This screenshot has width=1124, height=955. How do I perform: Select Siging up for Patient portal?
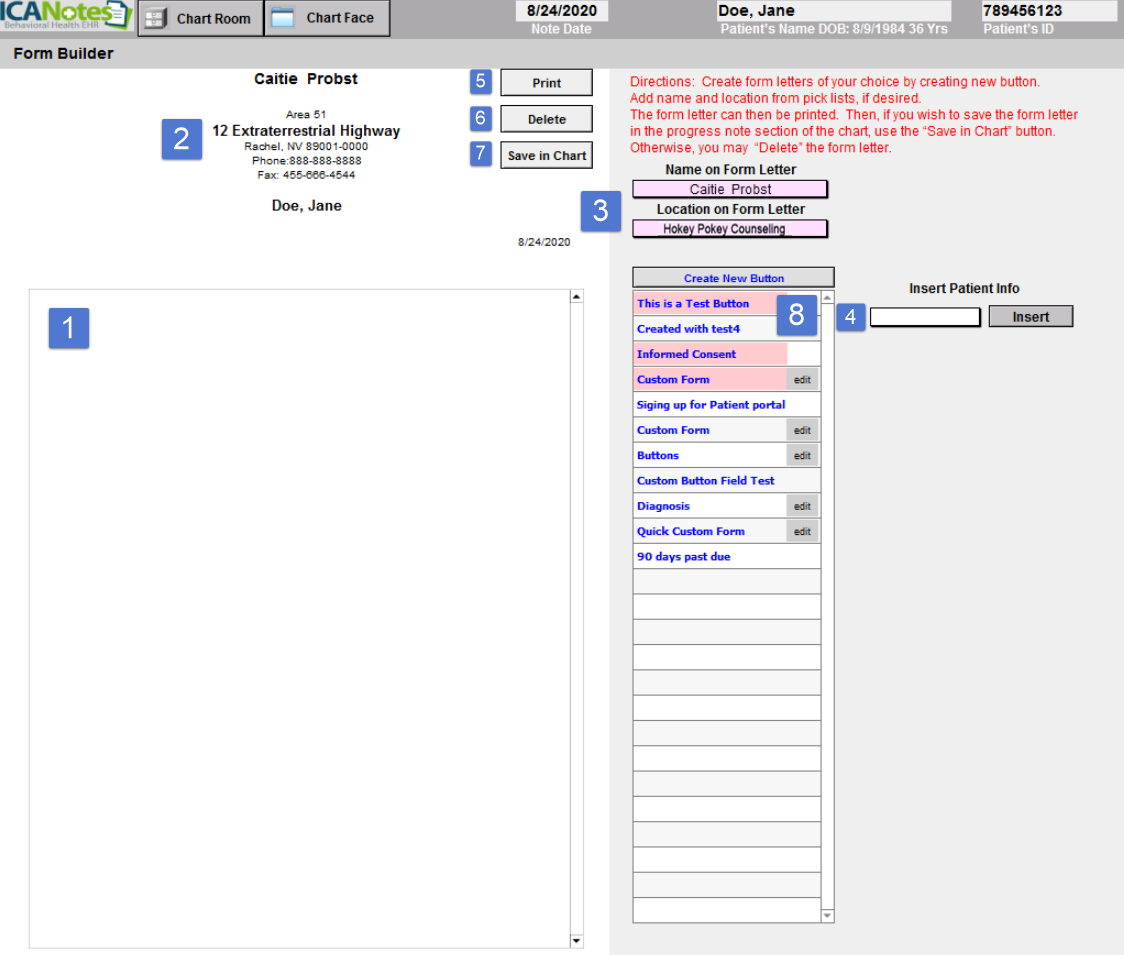[x=711, y=405]
